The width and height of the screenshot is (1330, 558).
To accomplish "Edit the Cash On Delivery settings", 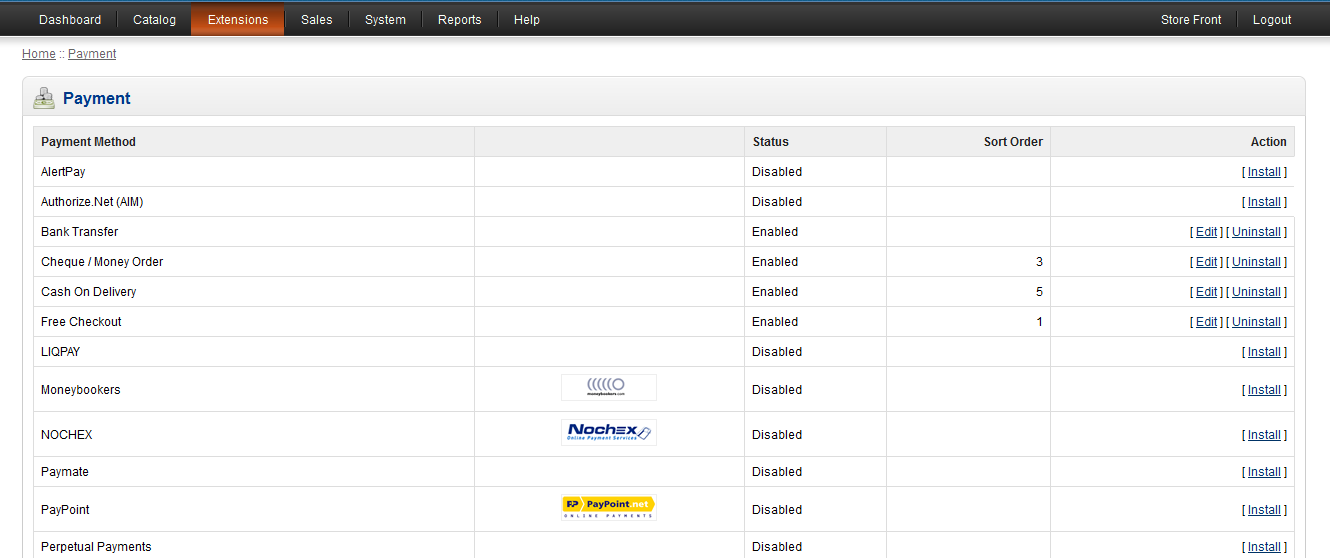I will [x=1206, y=292].
